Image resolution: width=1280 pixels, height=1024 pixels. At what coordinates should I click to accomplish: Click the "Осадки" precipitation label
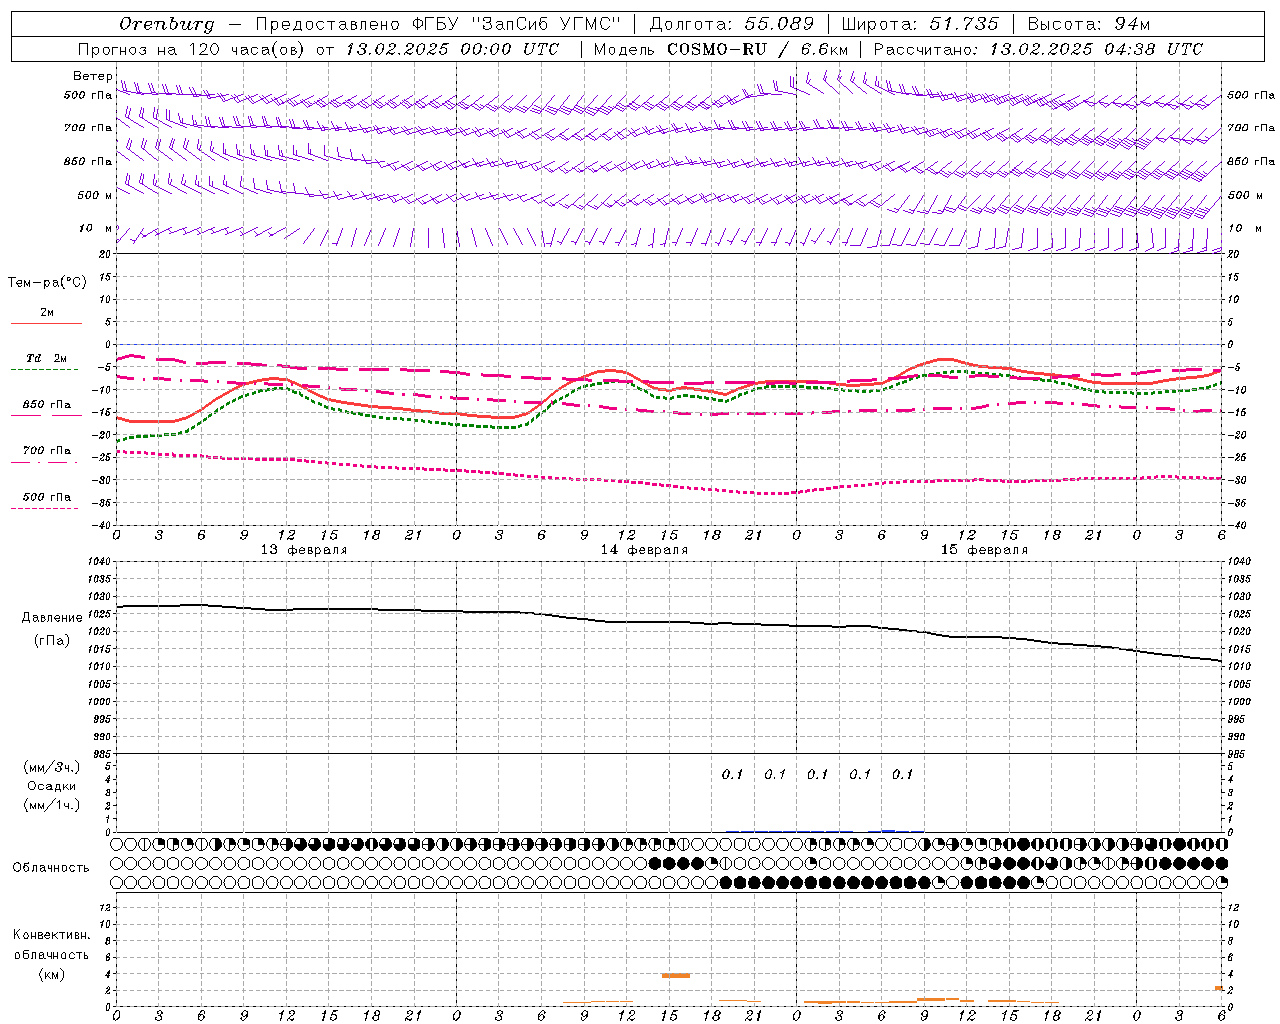(x=52, y=787)
